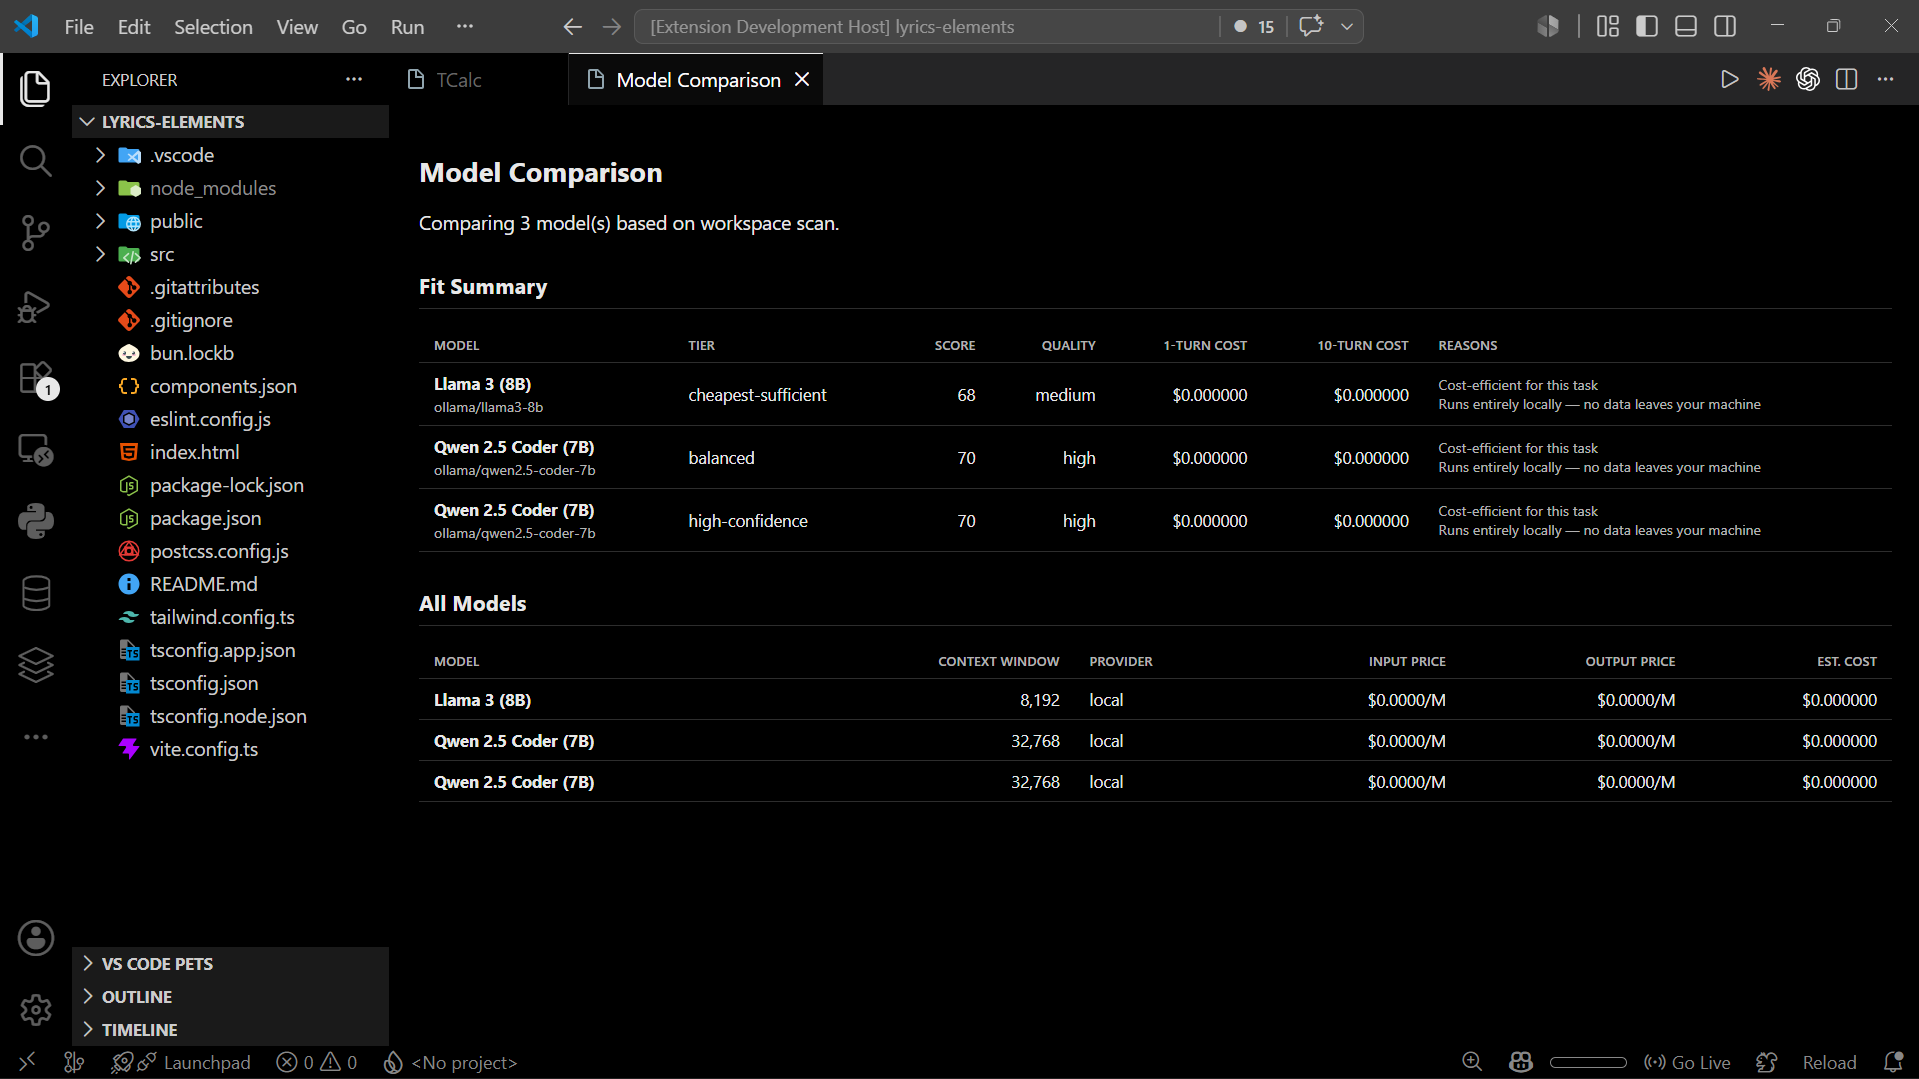Open the Go menu

click(x=354, y=27)
